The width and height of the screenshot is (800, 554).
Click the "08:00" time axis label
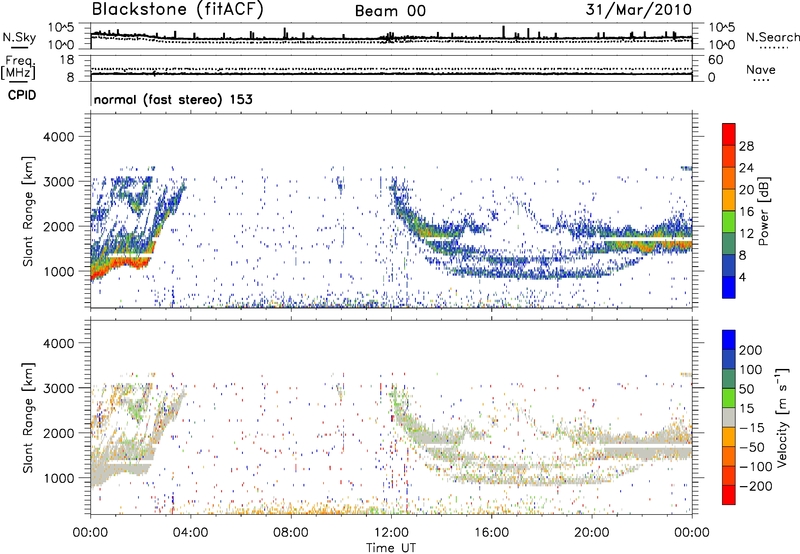click(x=291, y=533)
